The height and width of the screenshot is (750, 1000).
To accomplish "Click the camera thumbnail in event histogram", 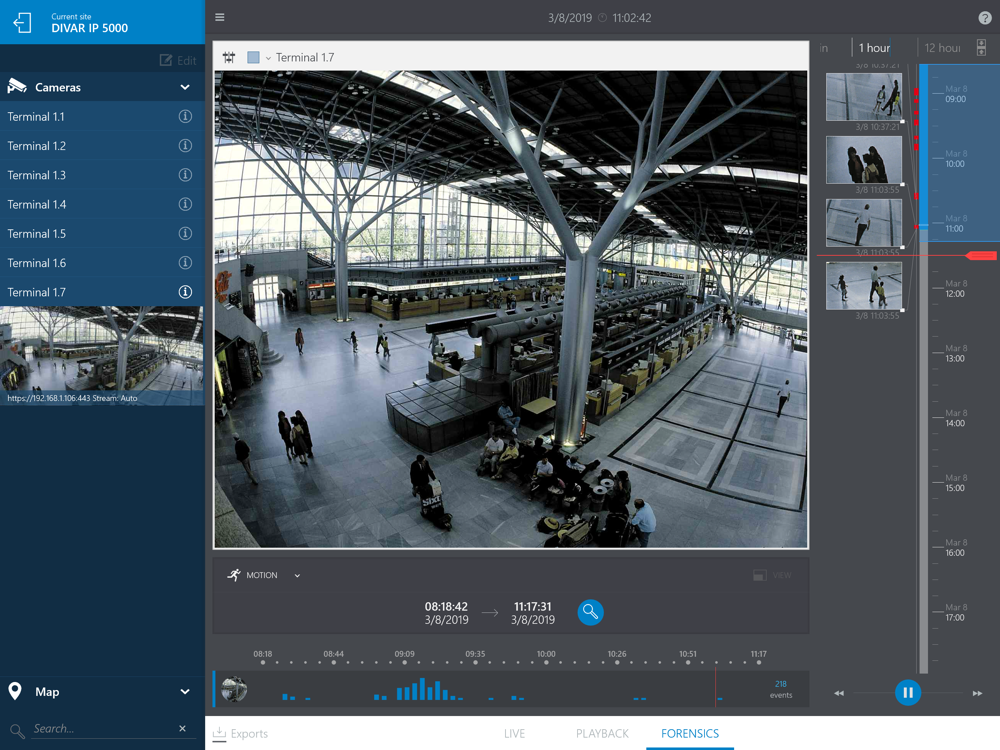I will pos(234,689).
